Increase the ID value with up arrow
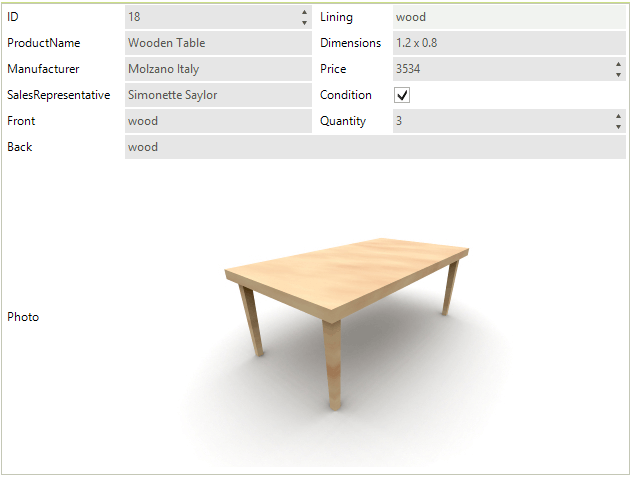 point(304,12)
